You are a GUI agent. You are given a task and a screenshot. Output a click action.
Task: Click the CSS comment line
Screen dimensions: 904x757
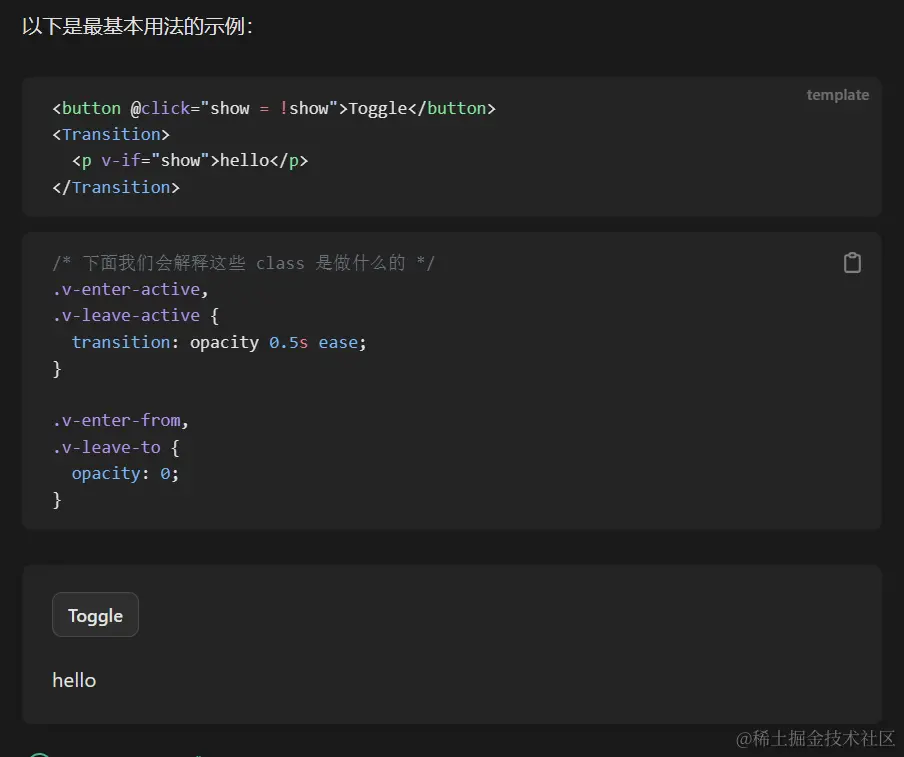pyautogui.click(x=244, y=263)
